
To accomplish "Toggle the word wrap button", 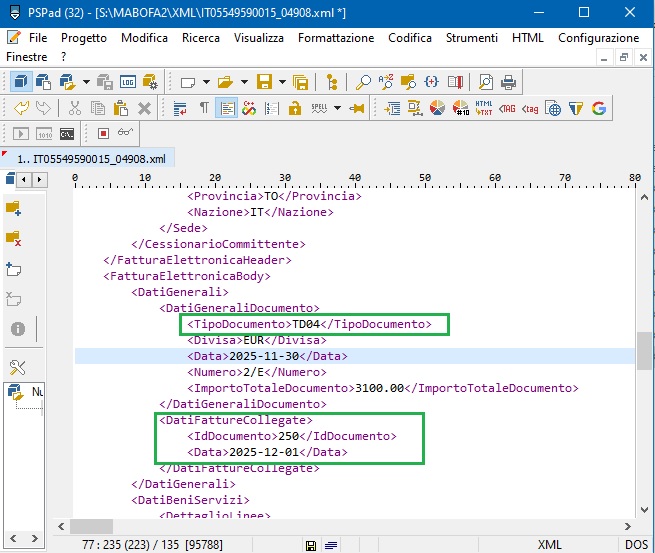I will coord(181,108).
